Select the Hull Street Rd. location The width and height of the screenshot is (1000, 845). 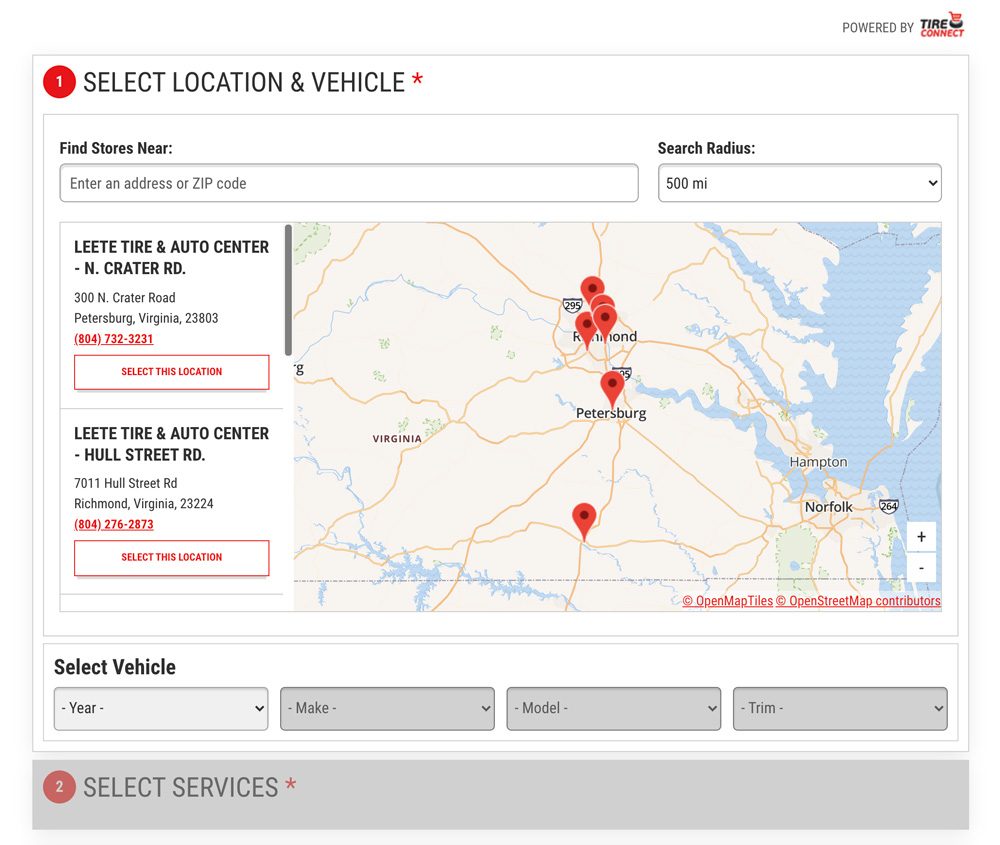[172, 557]
